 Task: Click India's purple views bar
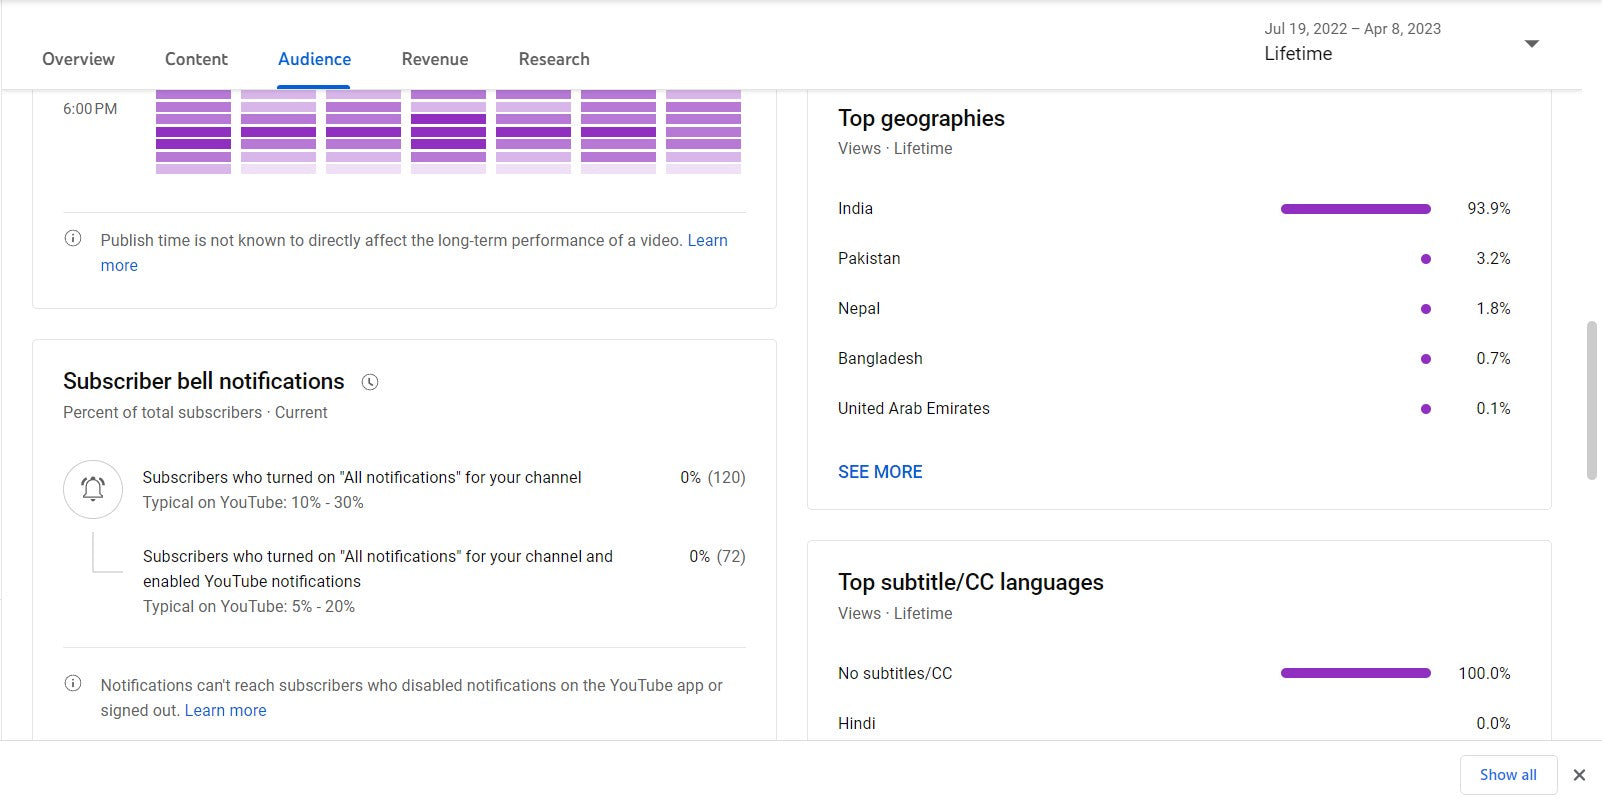(x=1355, y=209)
